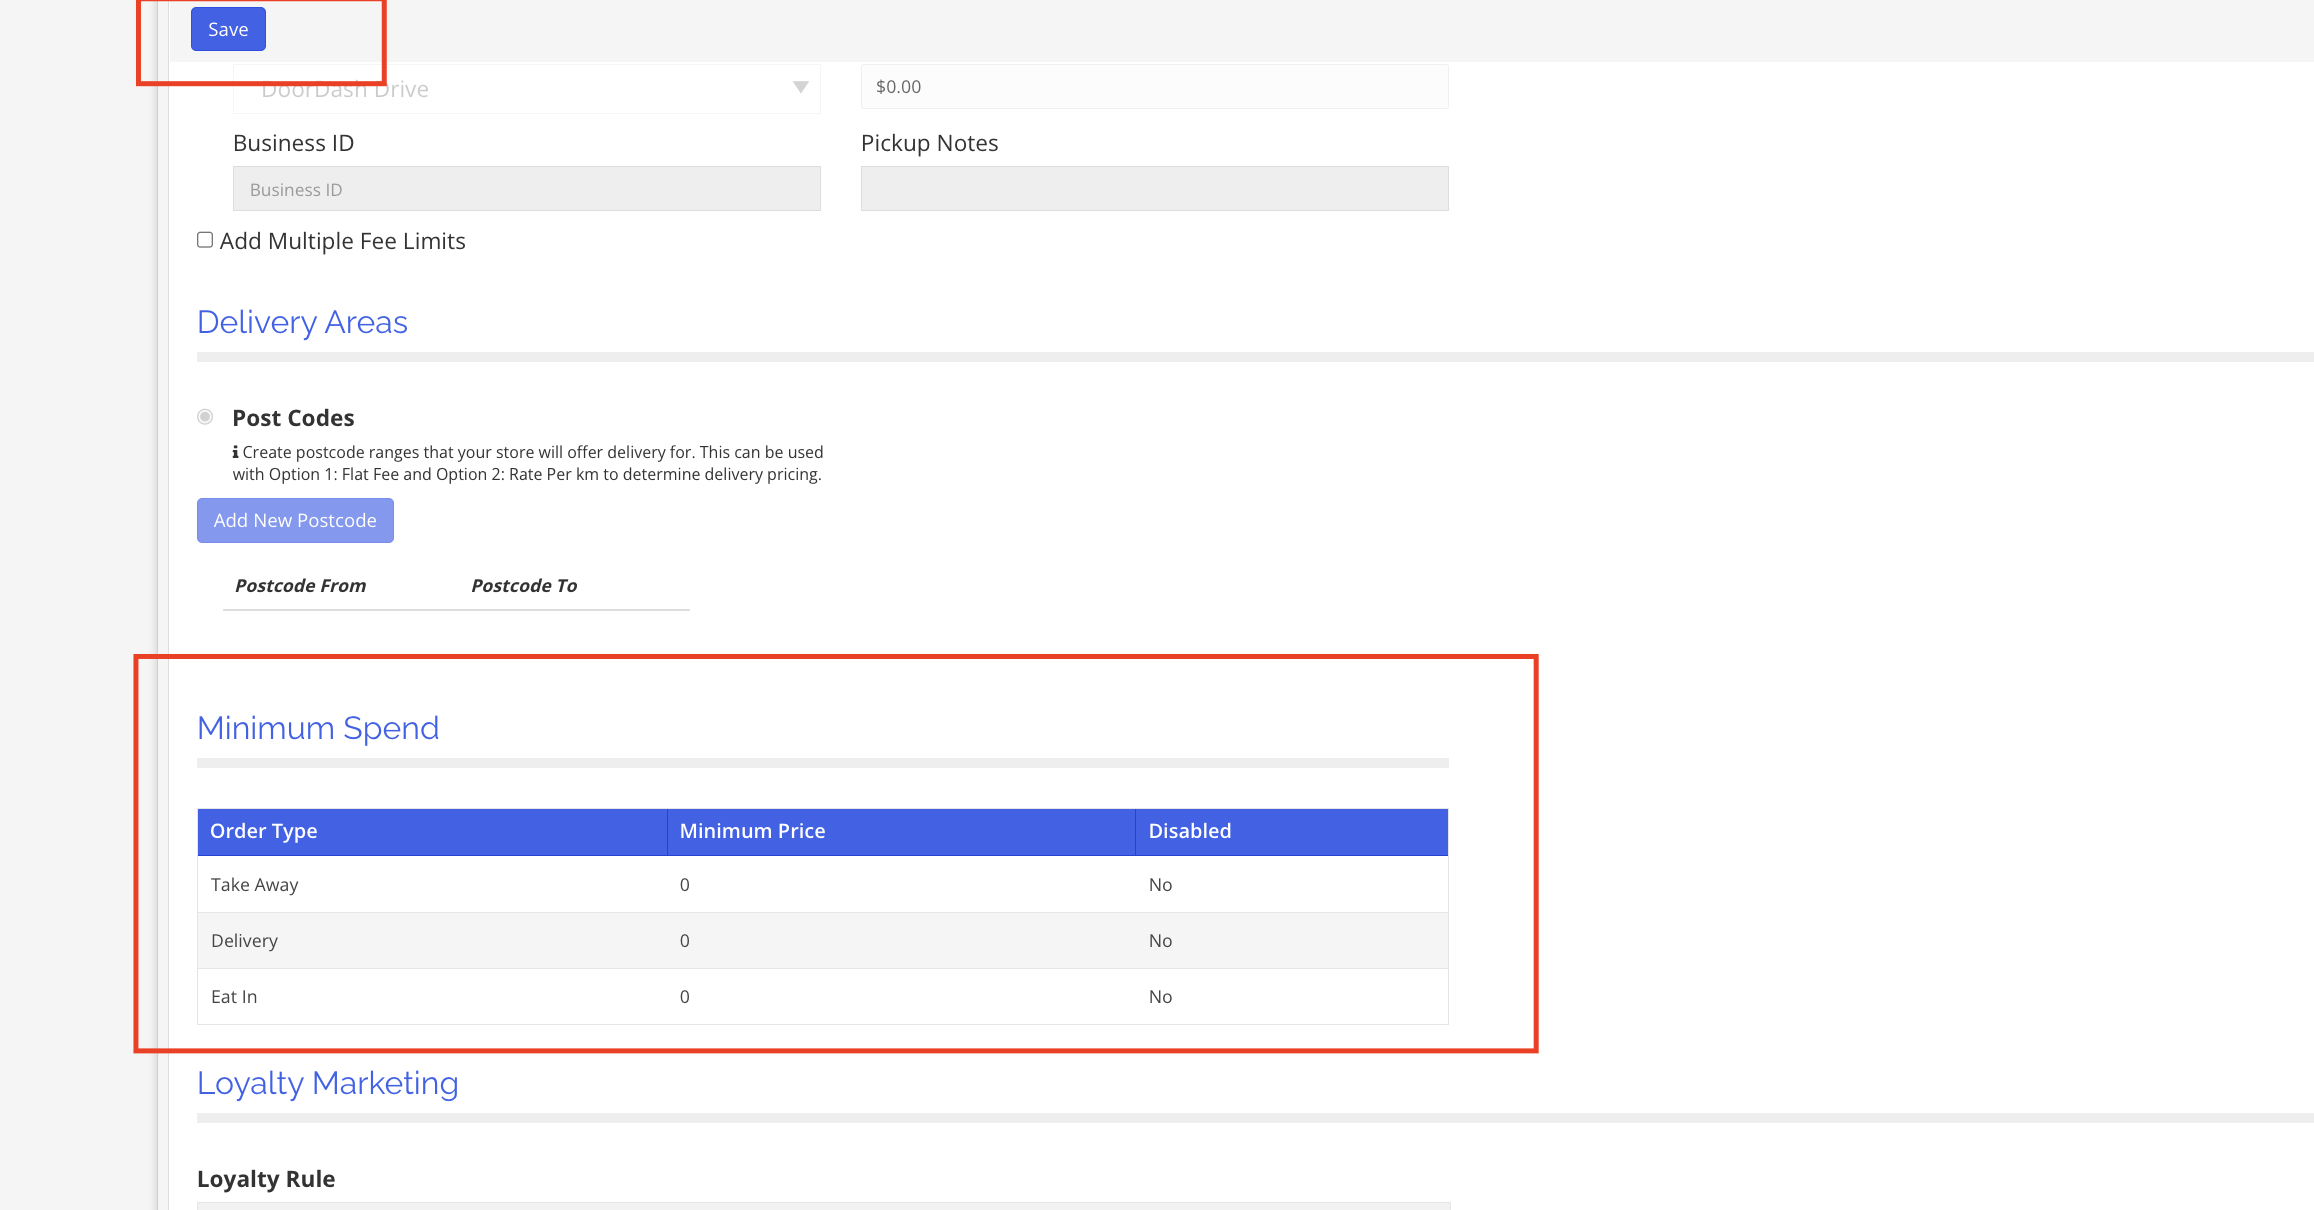Click the $0.00 amount field
This screenshot has height=1210, width=2314.
1153,87
